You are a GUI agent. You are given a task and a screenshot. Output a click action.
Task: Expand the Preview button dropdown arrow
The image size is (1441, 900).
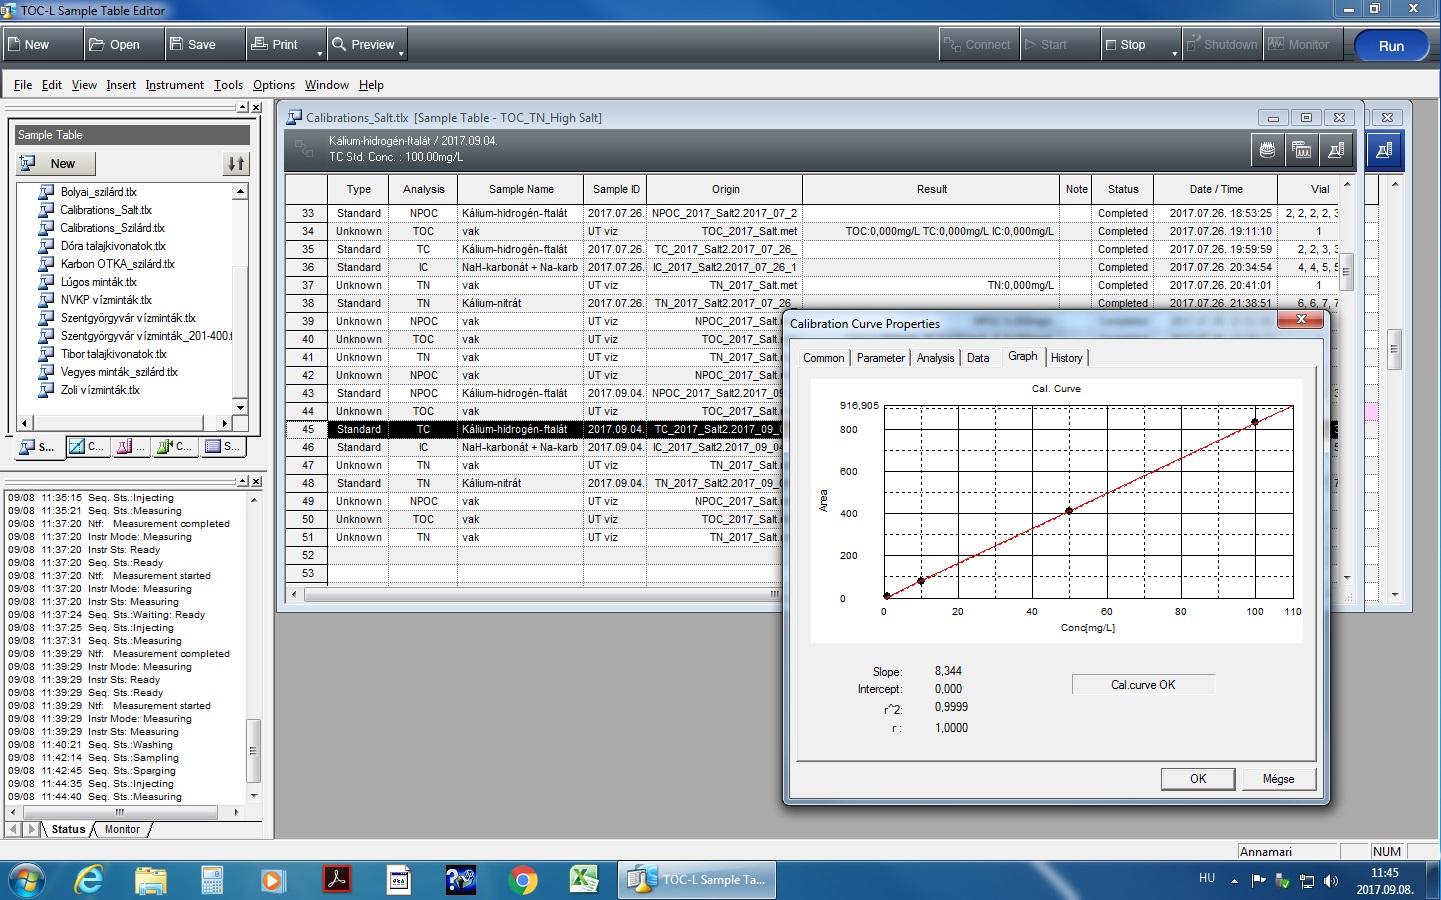[x=401, y=53]
